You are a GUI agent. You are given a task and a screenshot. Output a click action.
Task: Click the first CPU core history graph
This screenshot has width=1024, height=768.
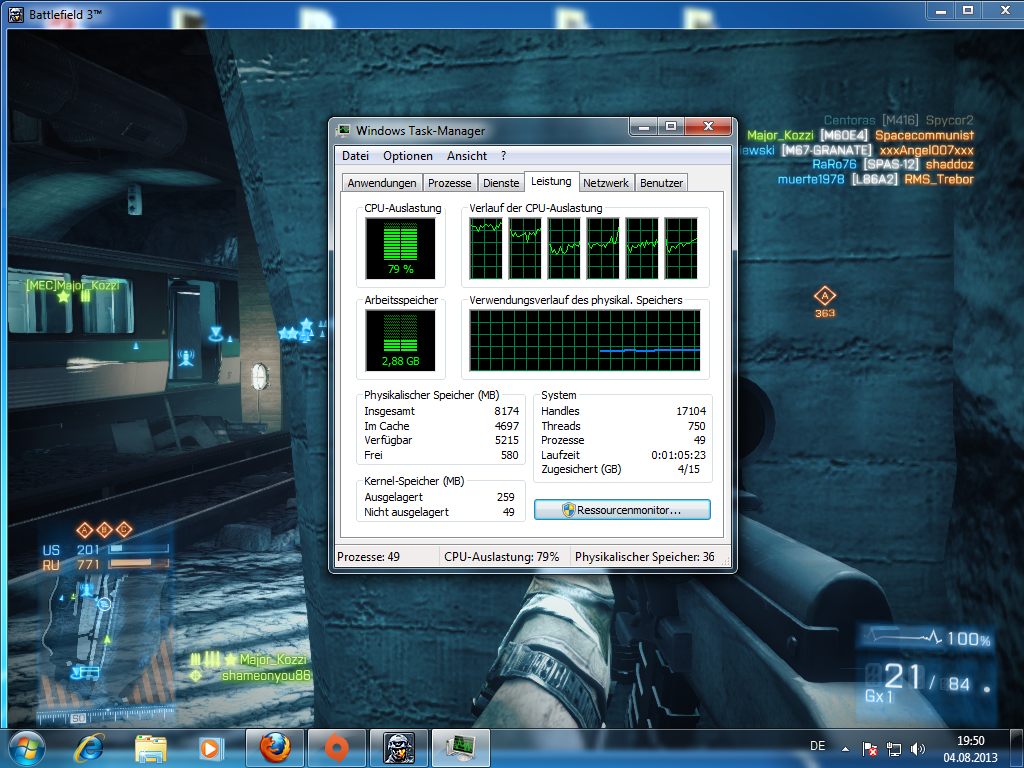pos(487,249)
